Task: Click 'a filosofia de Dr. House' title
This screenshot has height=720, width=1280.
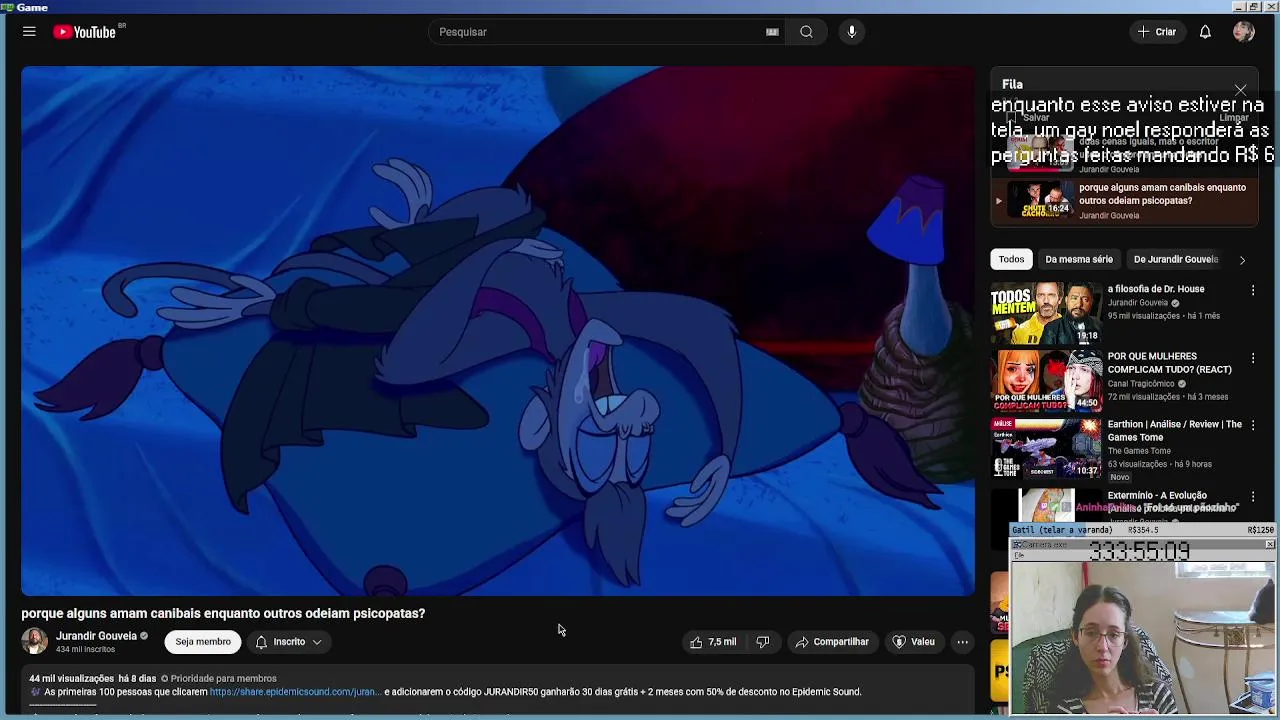Action: (1156, 289)
